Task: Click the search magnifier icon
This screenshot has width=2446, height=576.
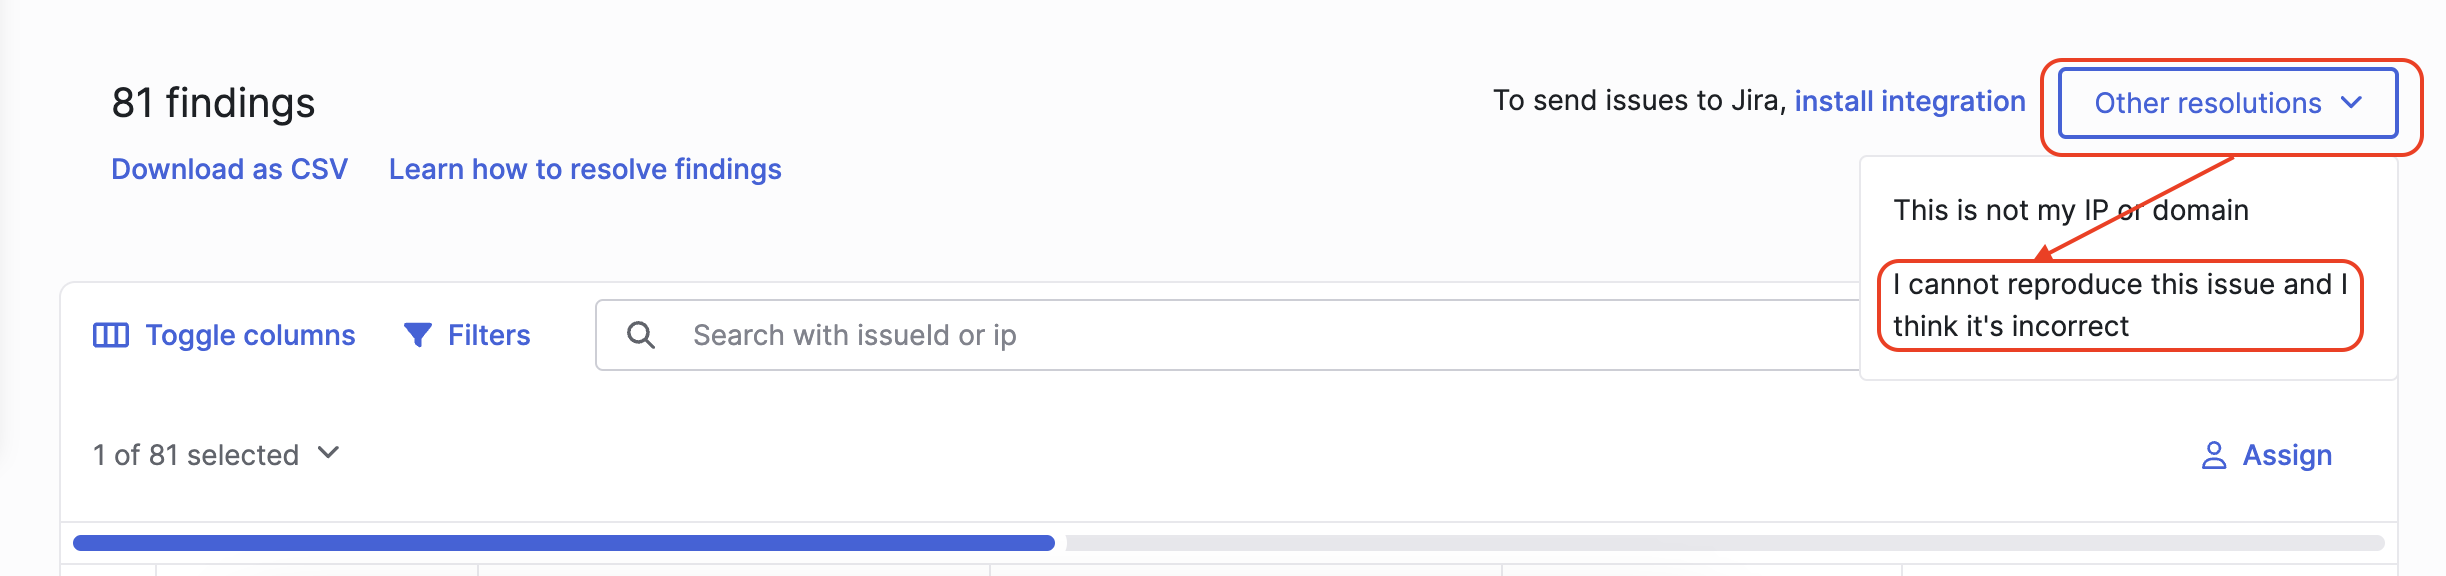Action: coord(641,335)
